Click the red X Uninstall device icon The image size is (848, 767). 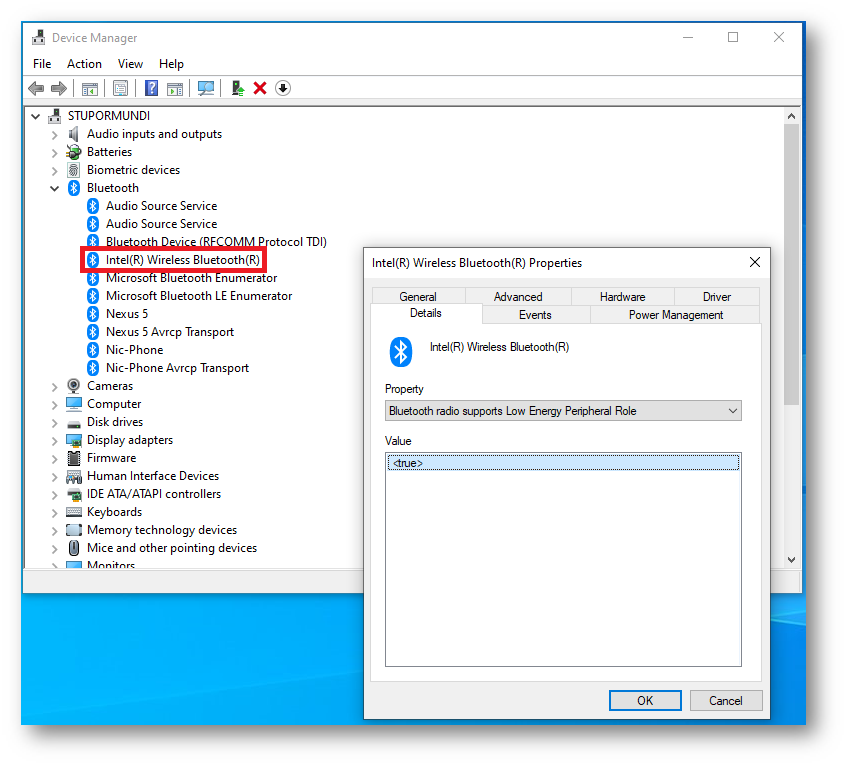(x=260, y=88)
